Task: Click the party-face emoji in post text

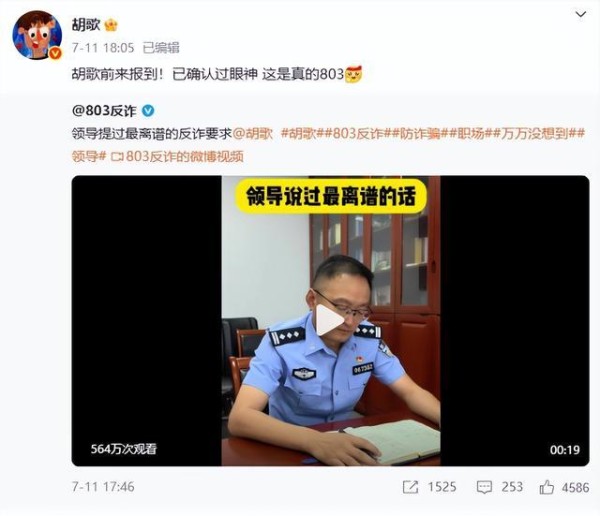Action: coord(353,74)
